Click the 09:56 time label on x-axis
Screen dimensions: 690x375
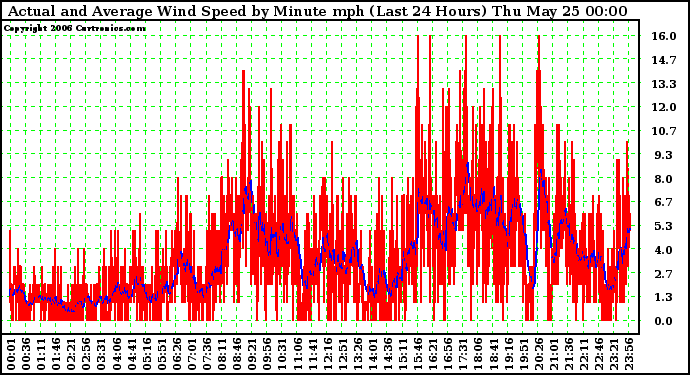(267, 354)
